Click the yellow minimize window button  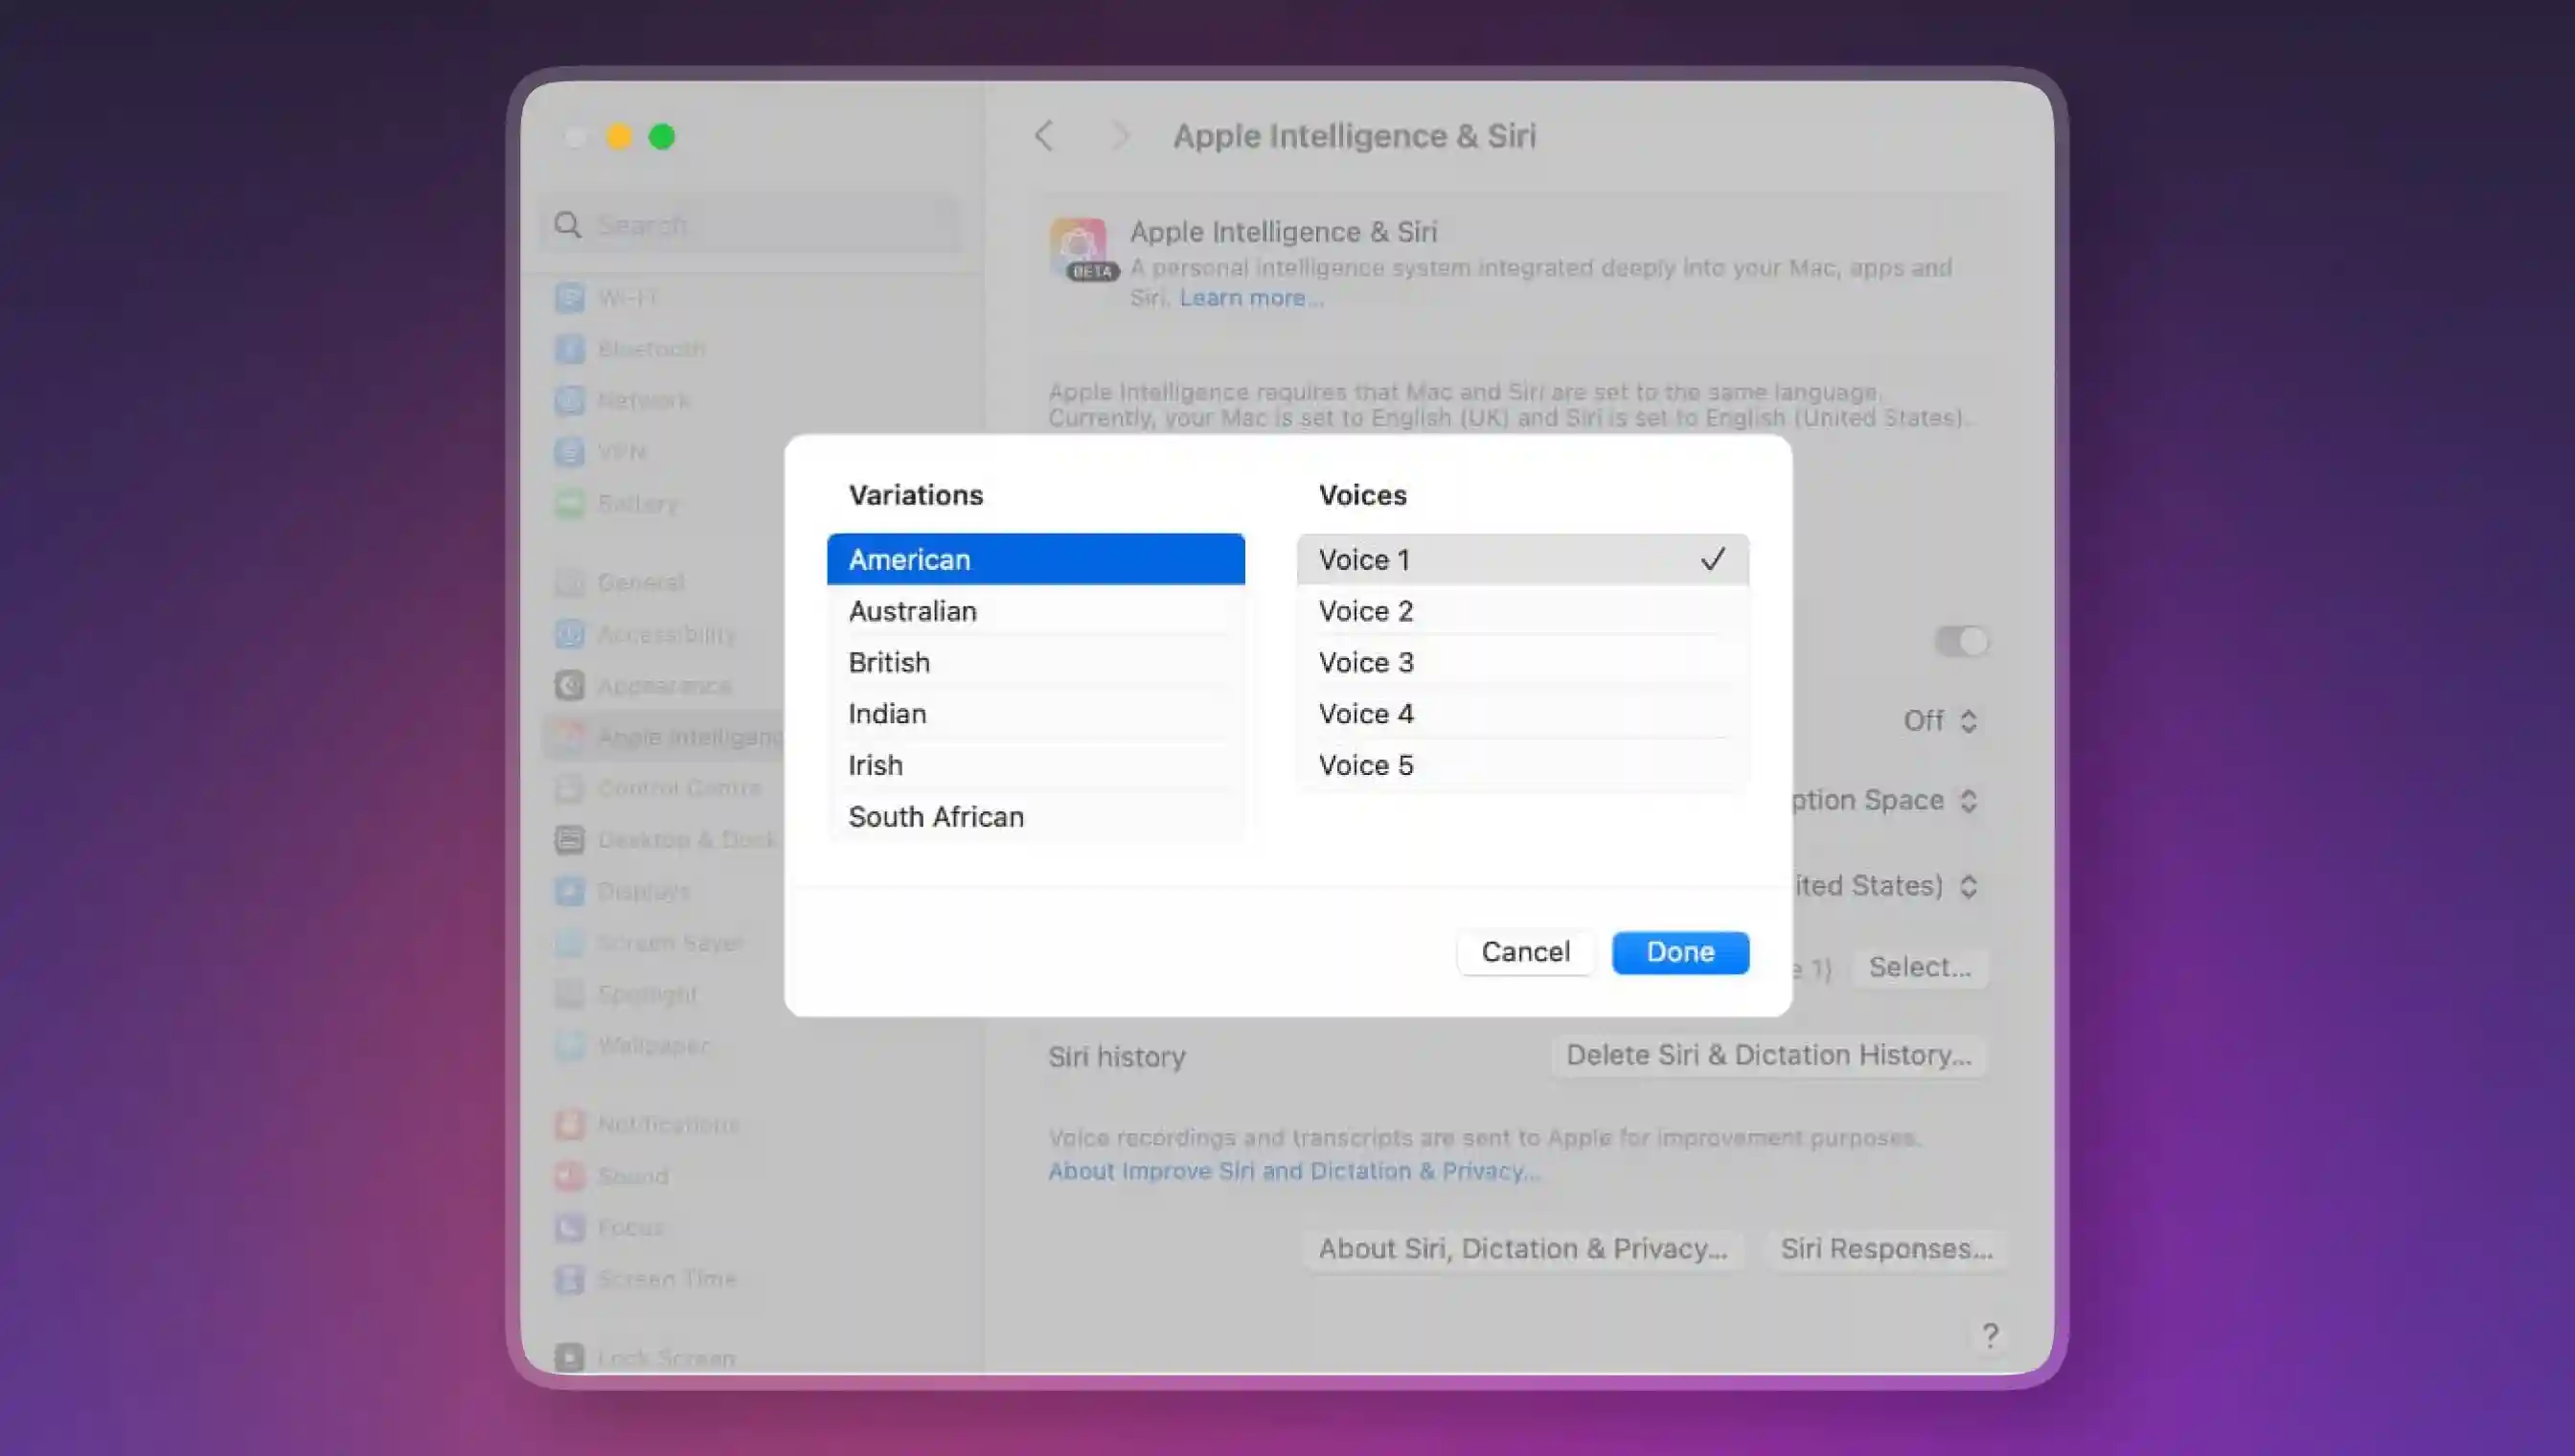tap(619, 137)
